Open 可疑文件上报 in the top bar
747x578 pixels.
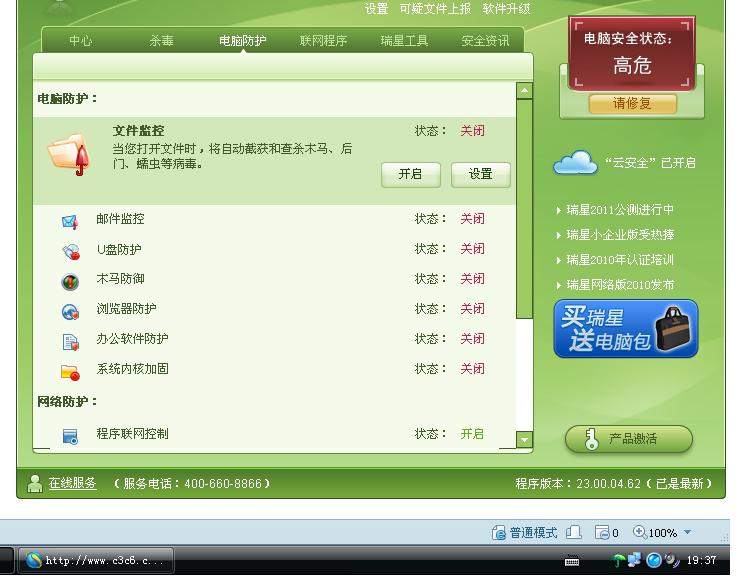(x=435, y=9)
